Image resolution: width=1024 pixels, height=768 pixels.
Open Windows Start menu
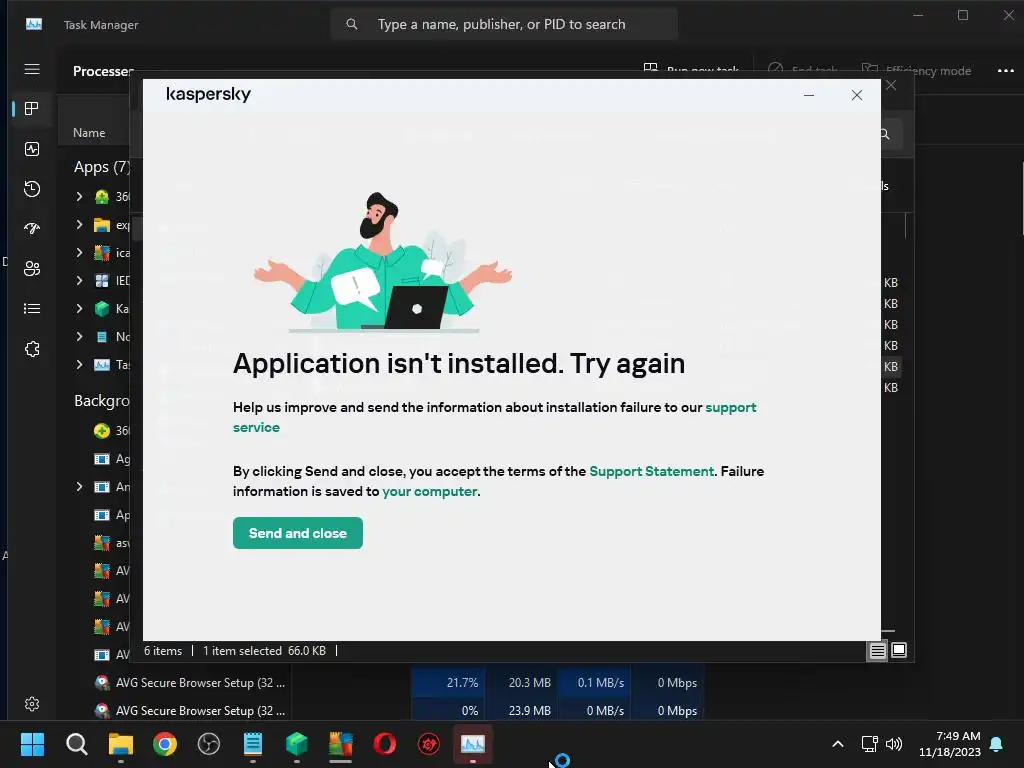(32, 744)
